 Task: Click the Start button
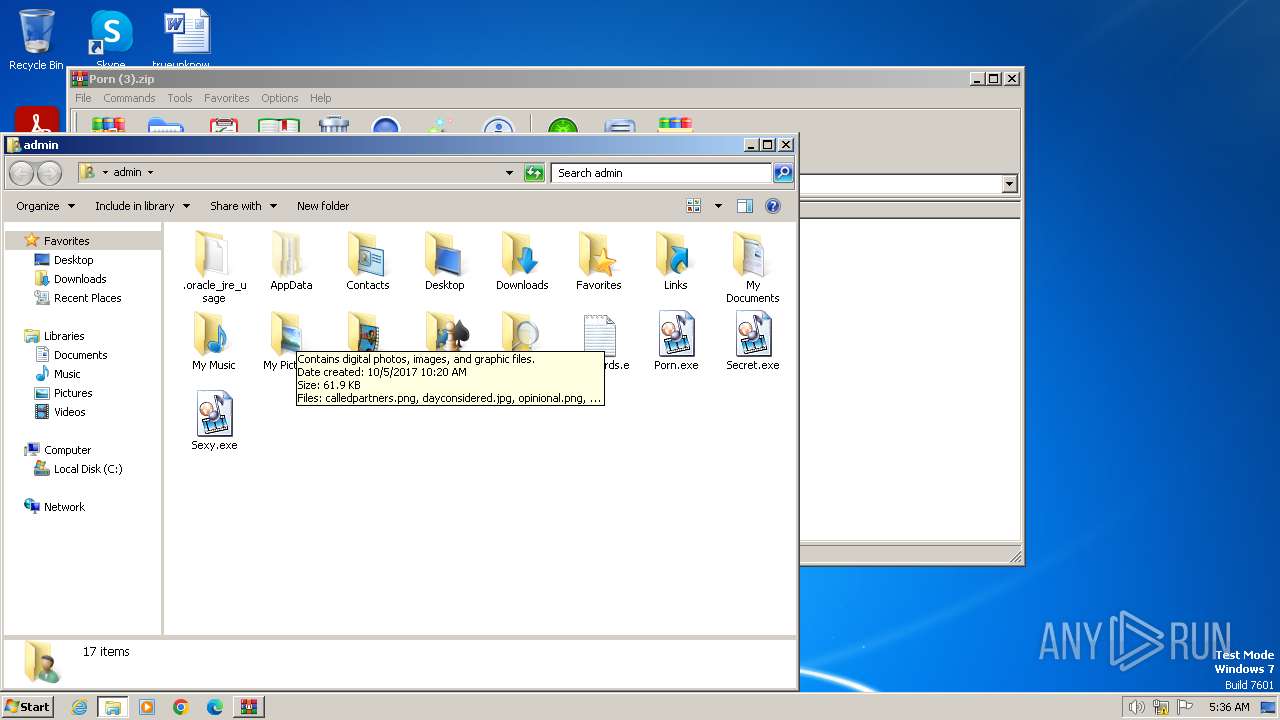(x=27, y=706)
